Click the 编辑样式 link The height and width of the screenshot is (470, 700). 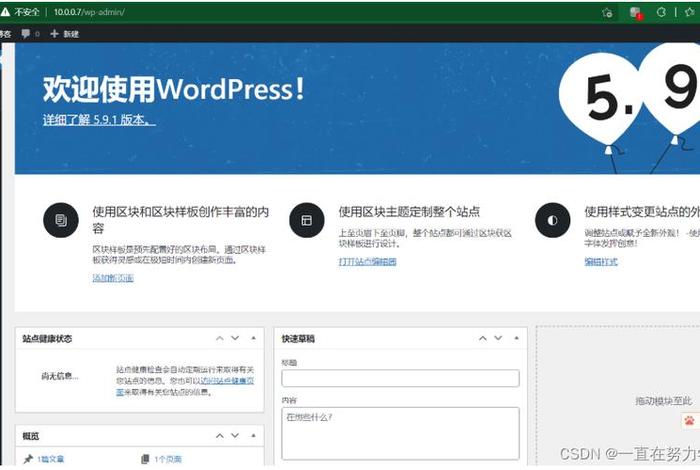(601, 262)
